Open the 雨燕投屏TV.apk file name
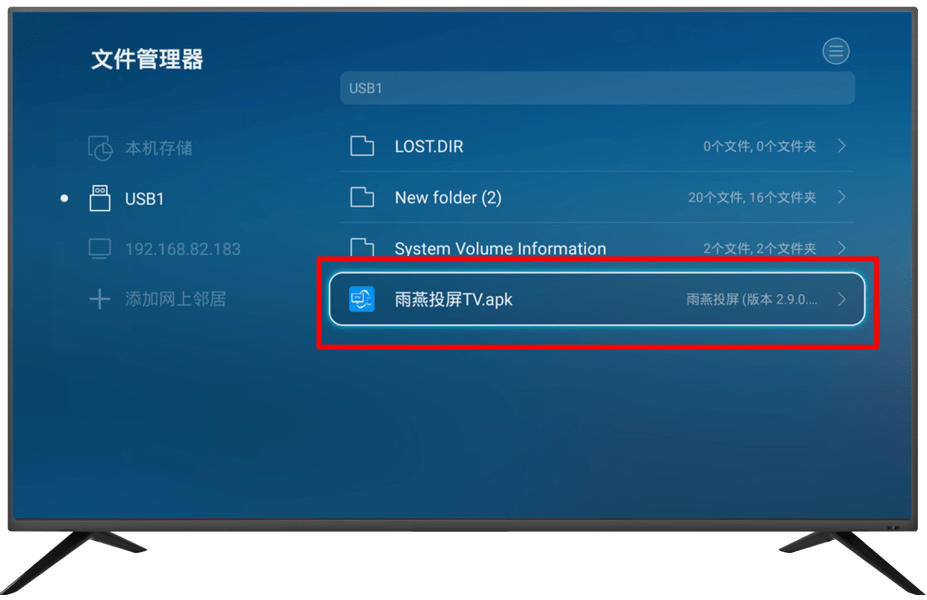 (x=453, y=300)
